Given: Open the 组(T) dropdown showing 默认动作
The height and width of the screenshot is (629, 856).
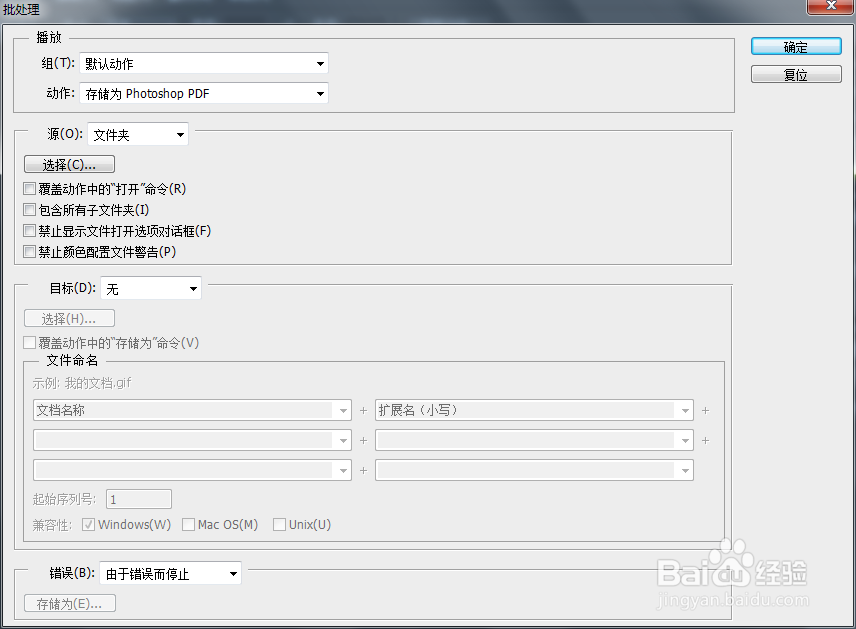Looking at the screenshot, I should coord(204,63).
